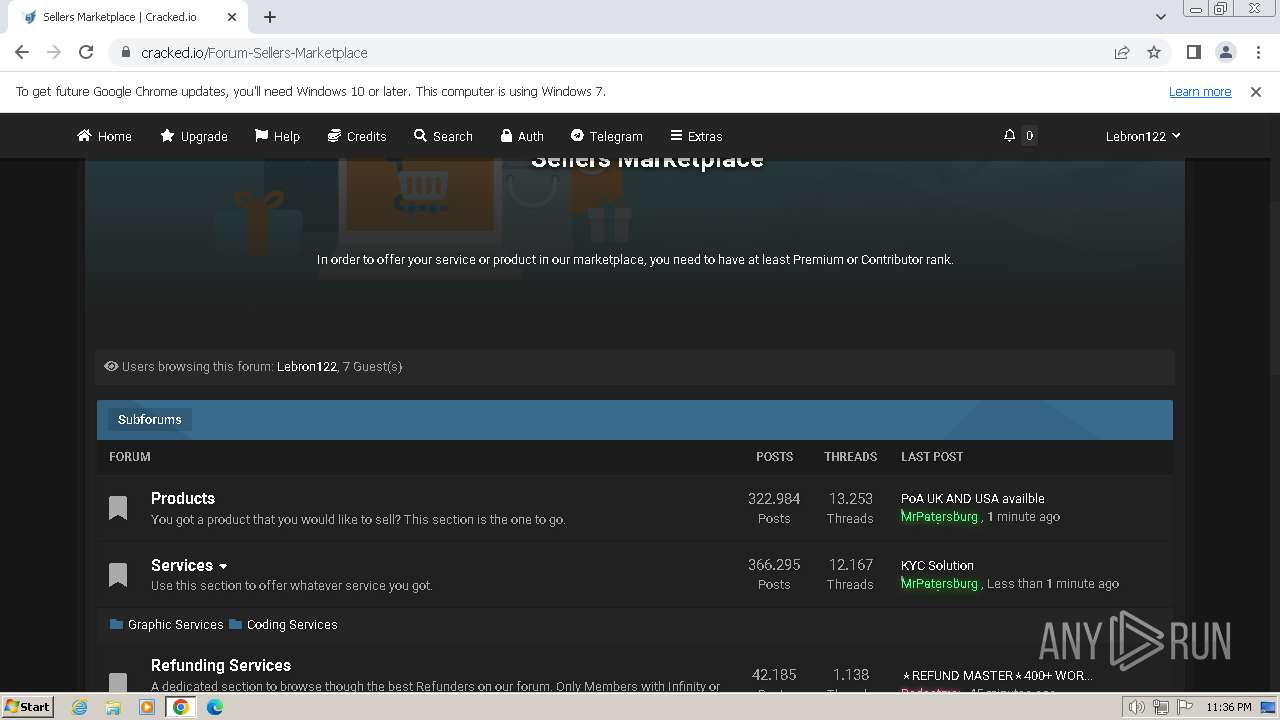The height and width of the screenshot is (720, 1280).
Task: Open the REFUND MASTER last post link
Action: (997, 675)
